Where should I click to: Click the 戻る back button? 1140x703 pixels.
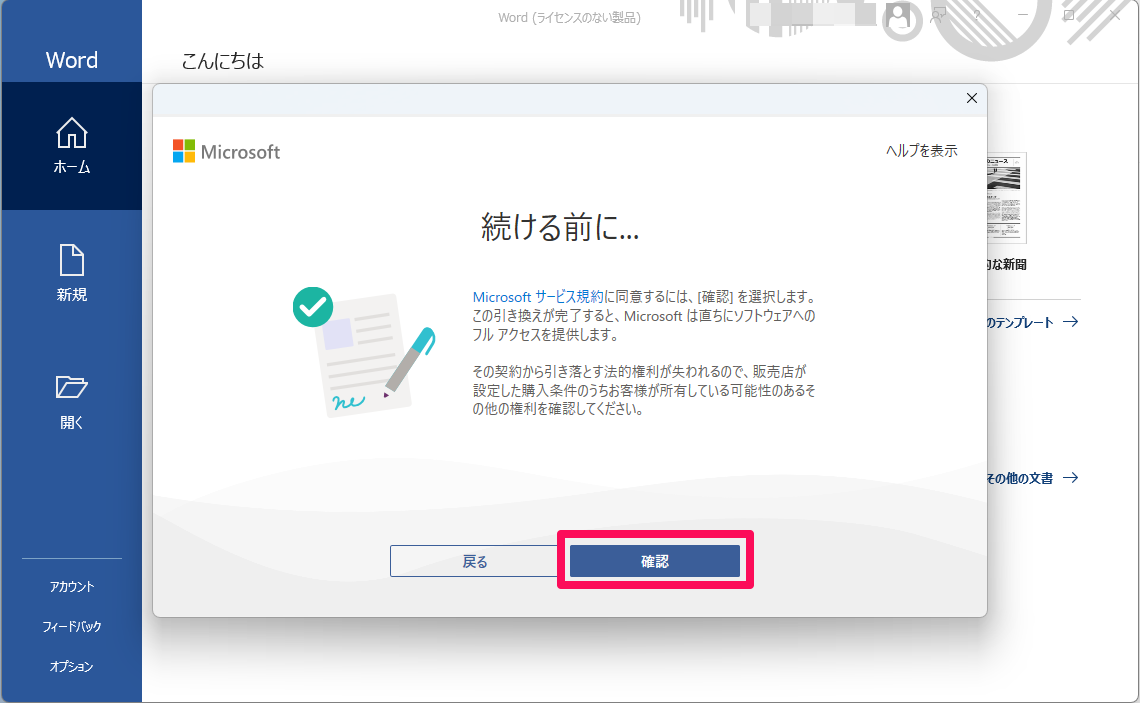coord(475,561)
